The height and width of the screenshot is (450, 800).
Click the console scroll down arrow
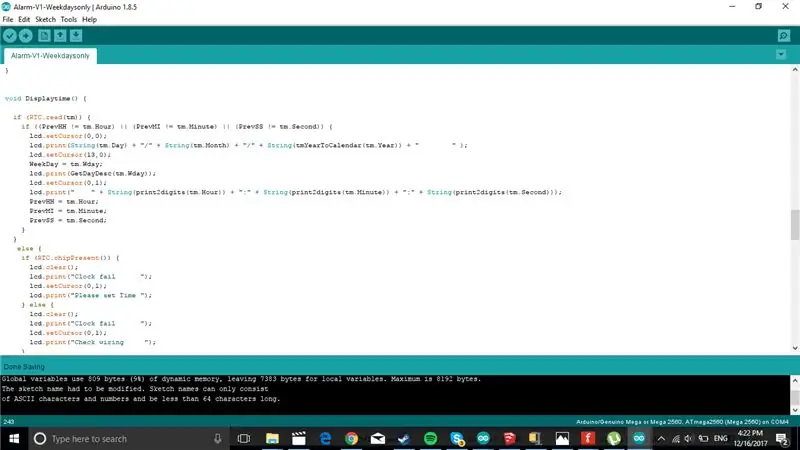[x=795, y=410]
